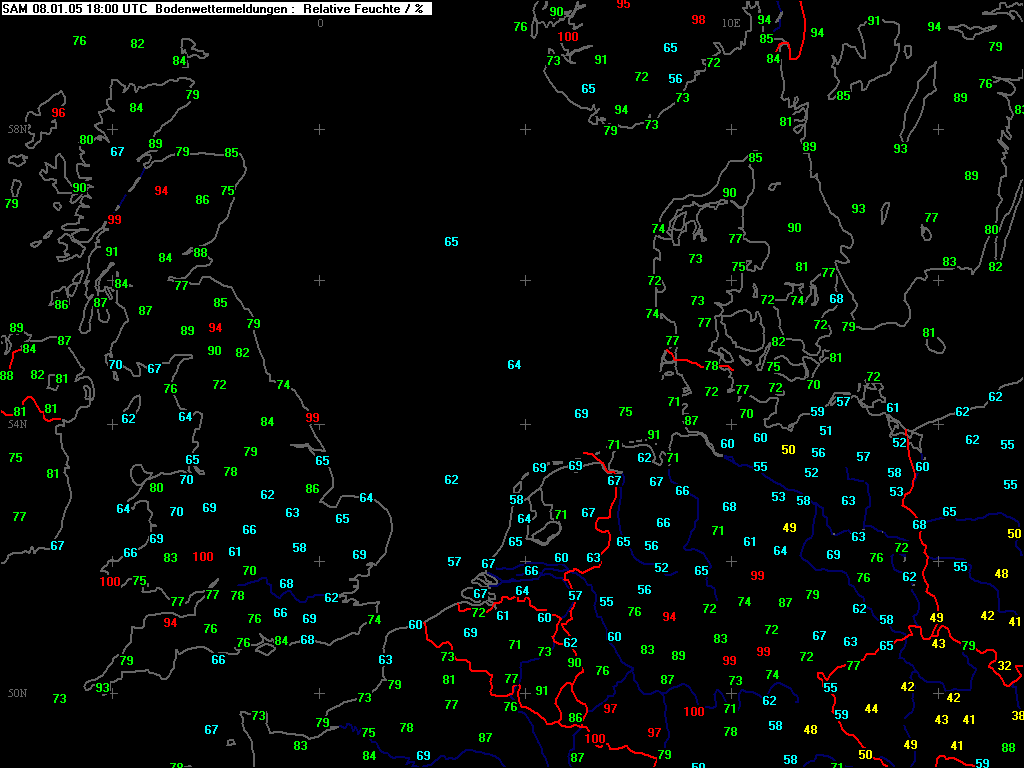Pick the red 96 reading in northwest Scotland
The image size is (1024, 768).
[x=58, y=112]
